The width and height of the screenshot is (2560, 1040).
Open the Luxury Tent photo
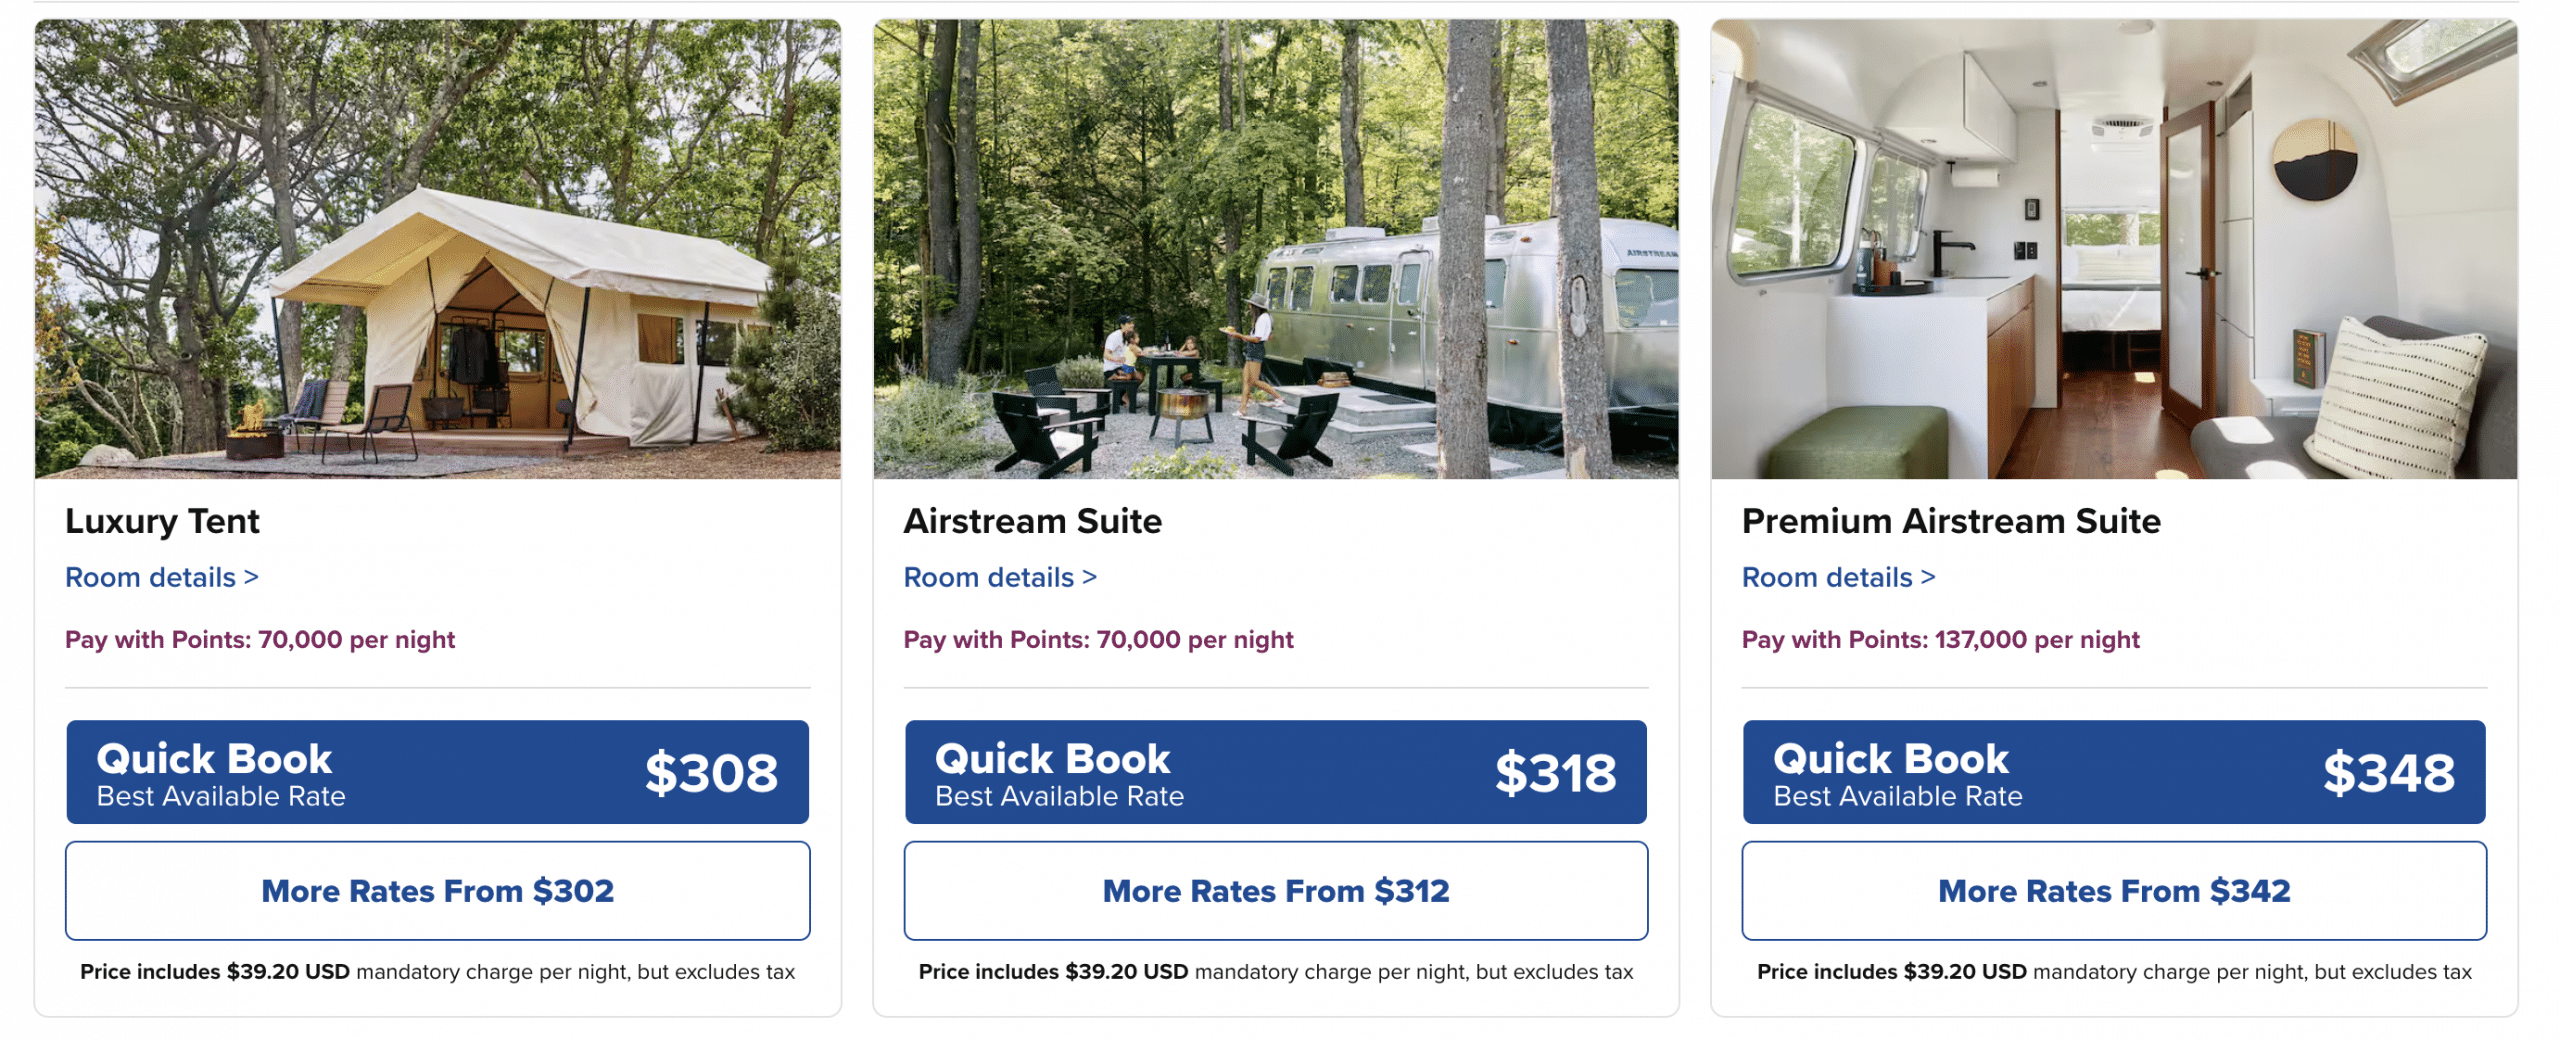437,249
